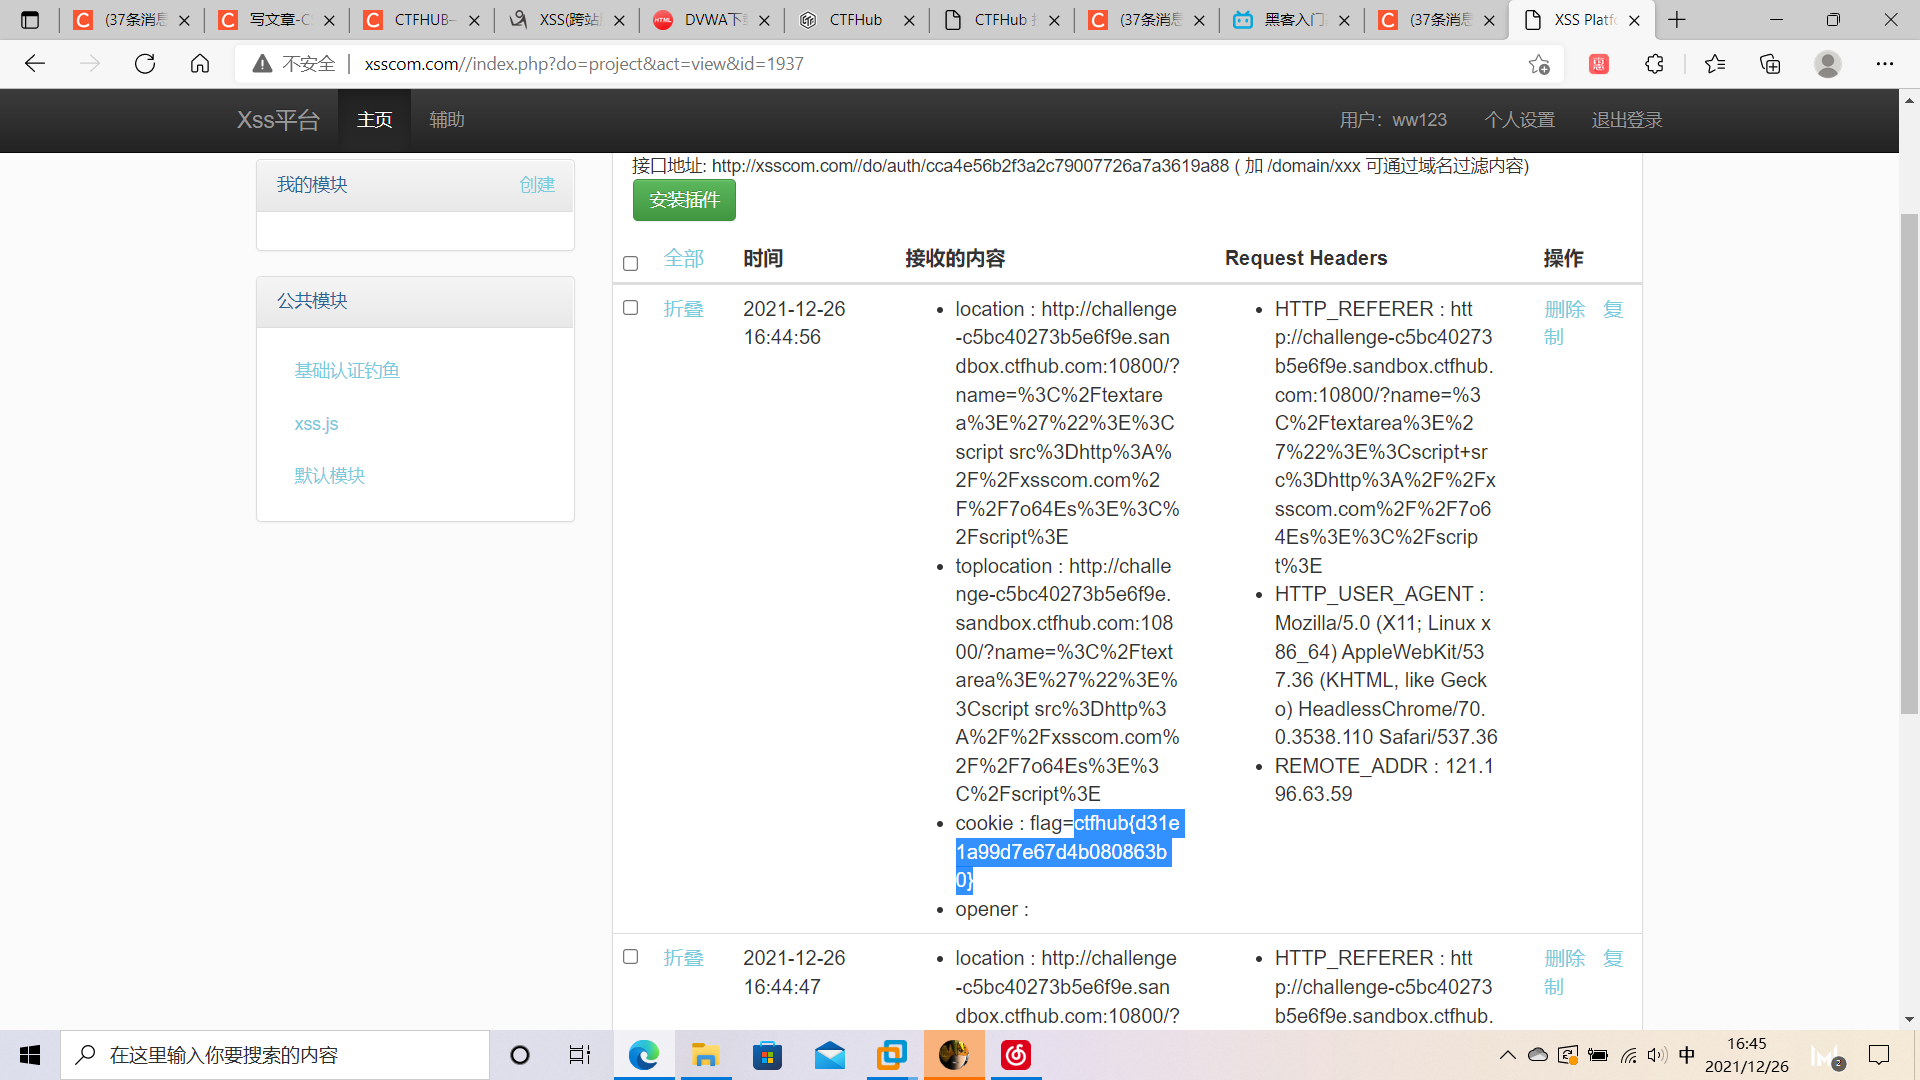Viewport: 1920px width, 1080px height.
Task: Open the xss.js module link
Action: (x=316, y=423)
